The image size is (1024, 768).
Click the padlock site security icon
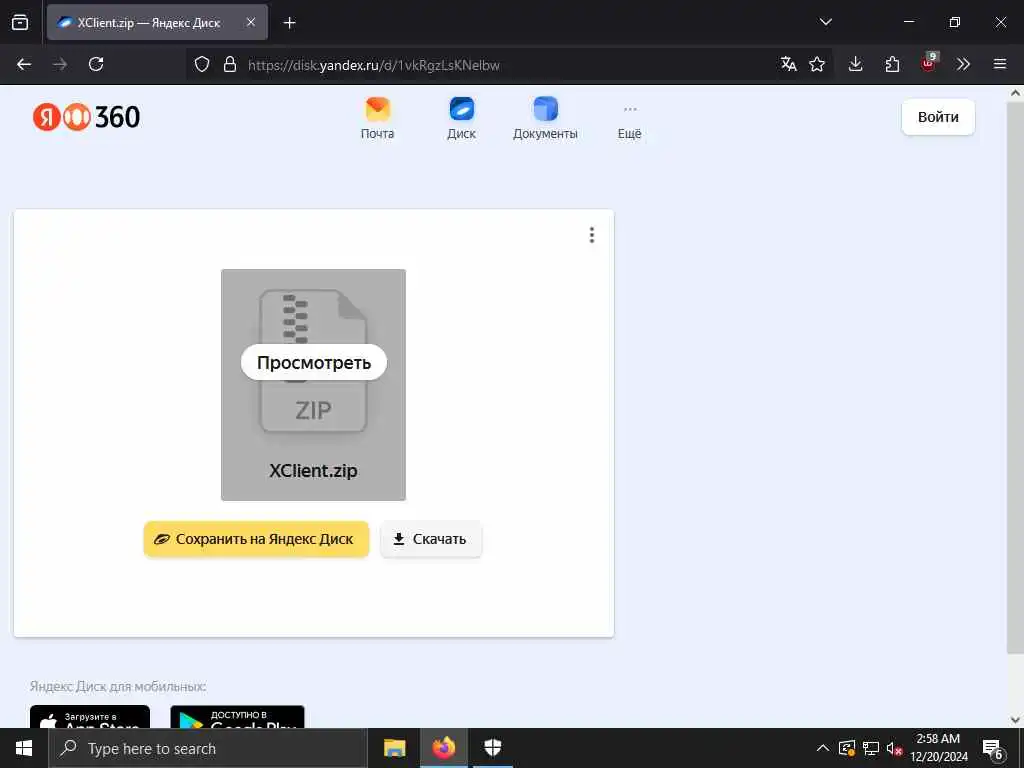(230, 64)
